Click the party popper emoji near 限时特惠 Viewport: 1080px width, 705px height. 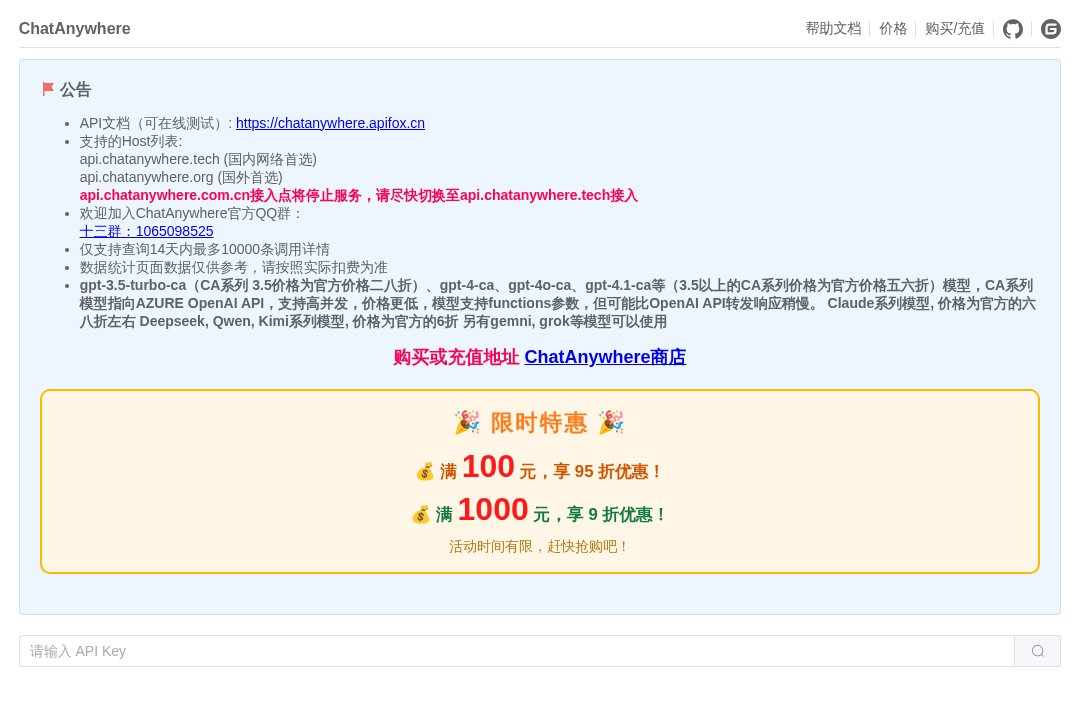[x=467, y=422]
